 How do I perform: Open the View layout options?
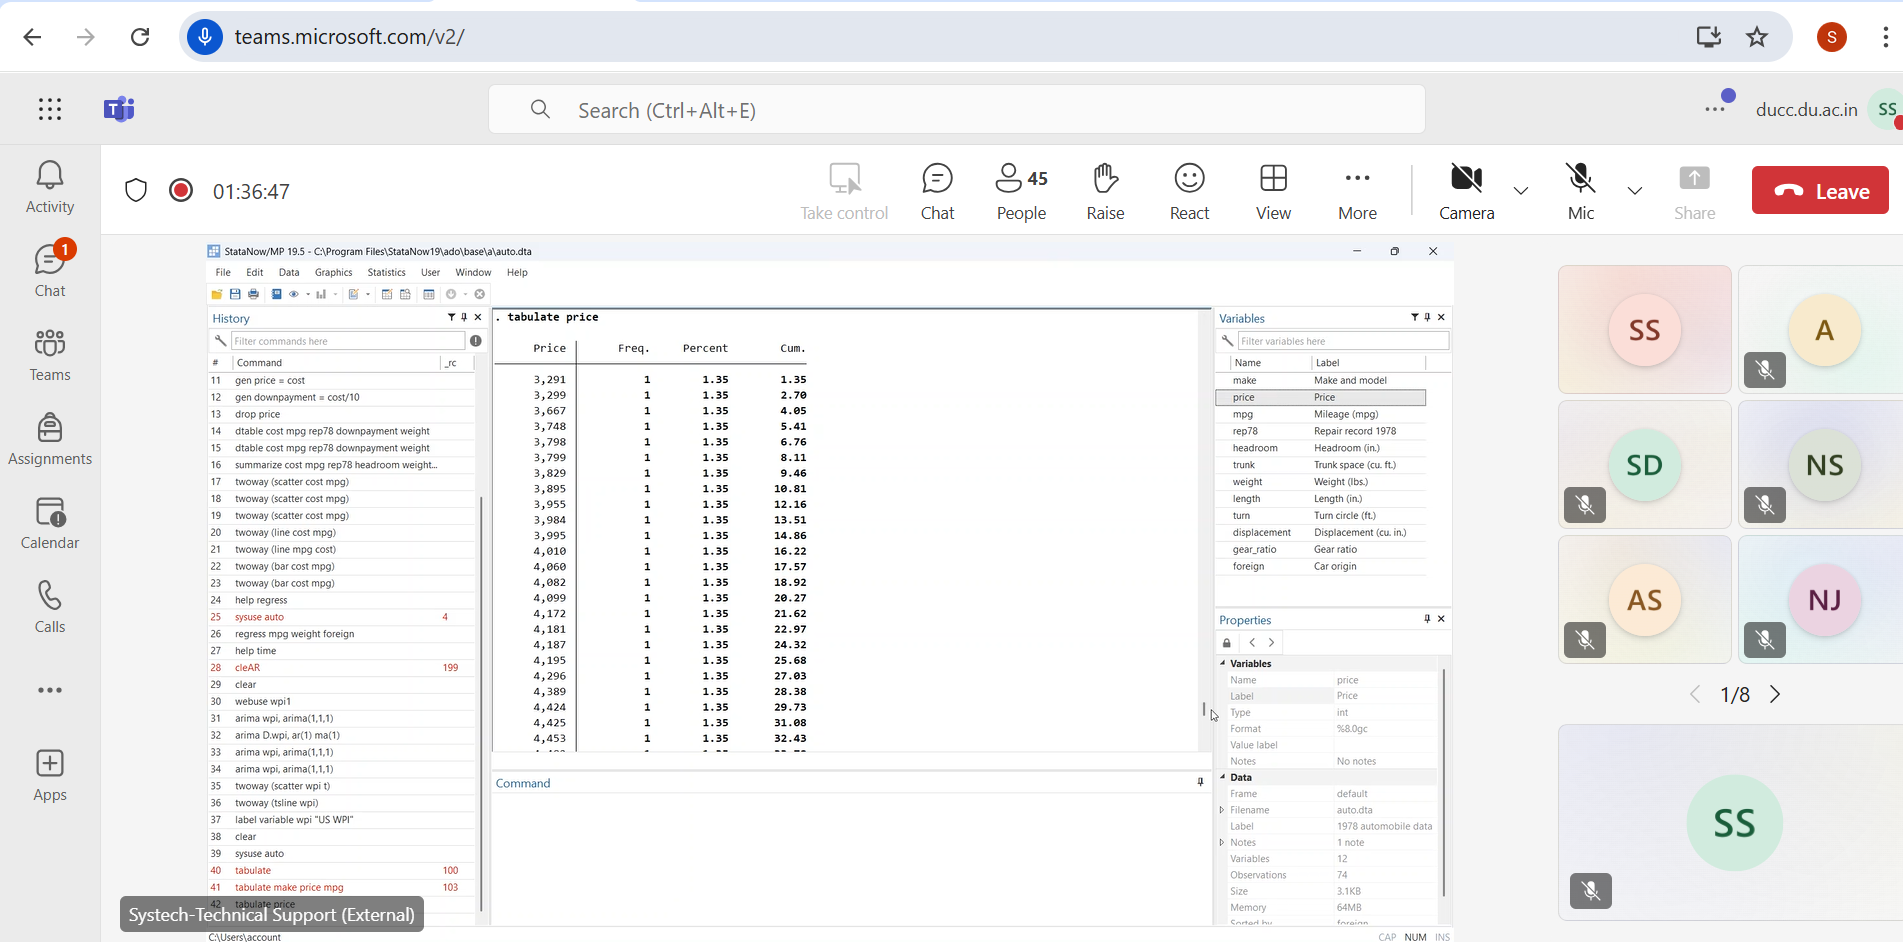click(x=1273, y=191)
